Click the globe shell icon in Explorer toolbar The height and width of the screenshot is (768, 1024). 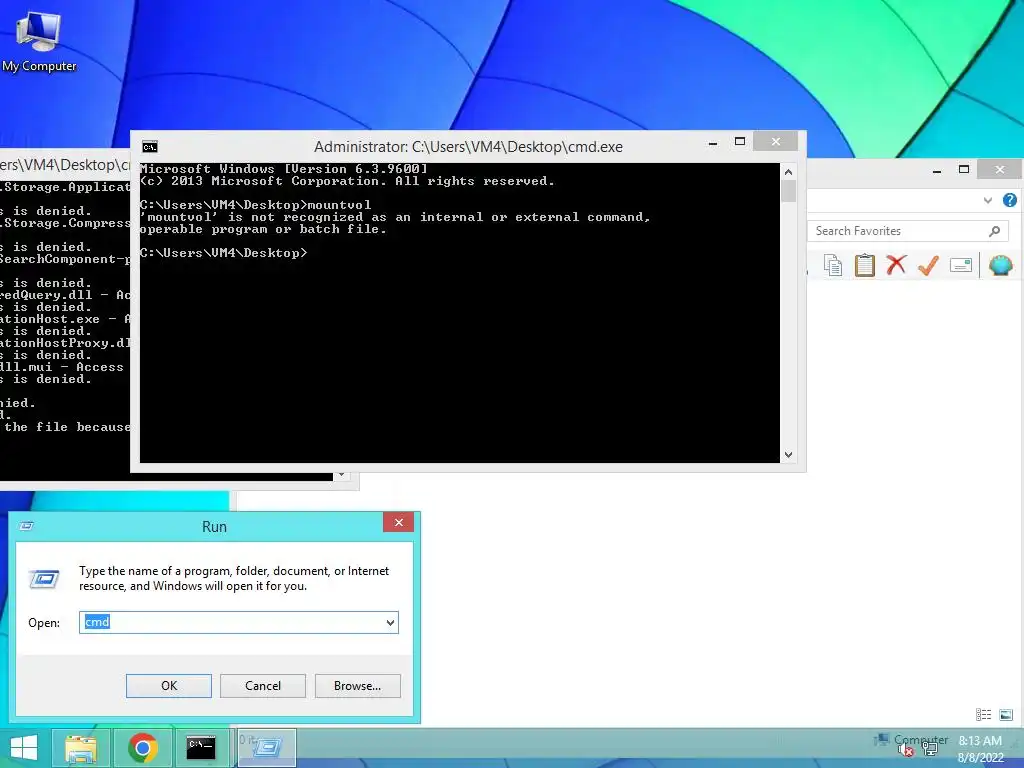[1000, 265]
